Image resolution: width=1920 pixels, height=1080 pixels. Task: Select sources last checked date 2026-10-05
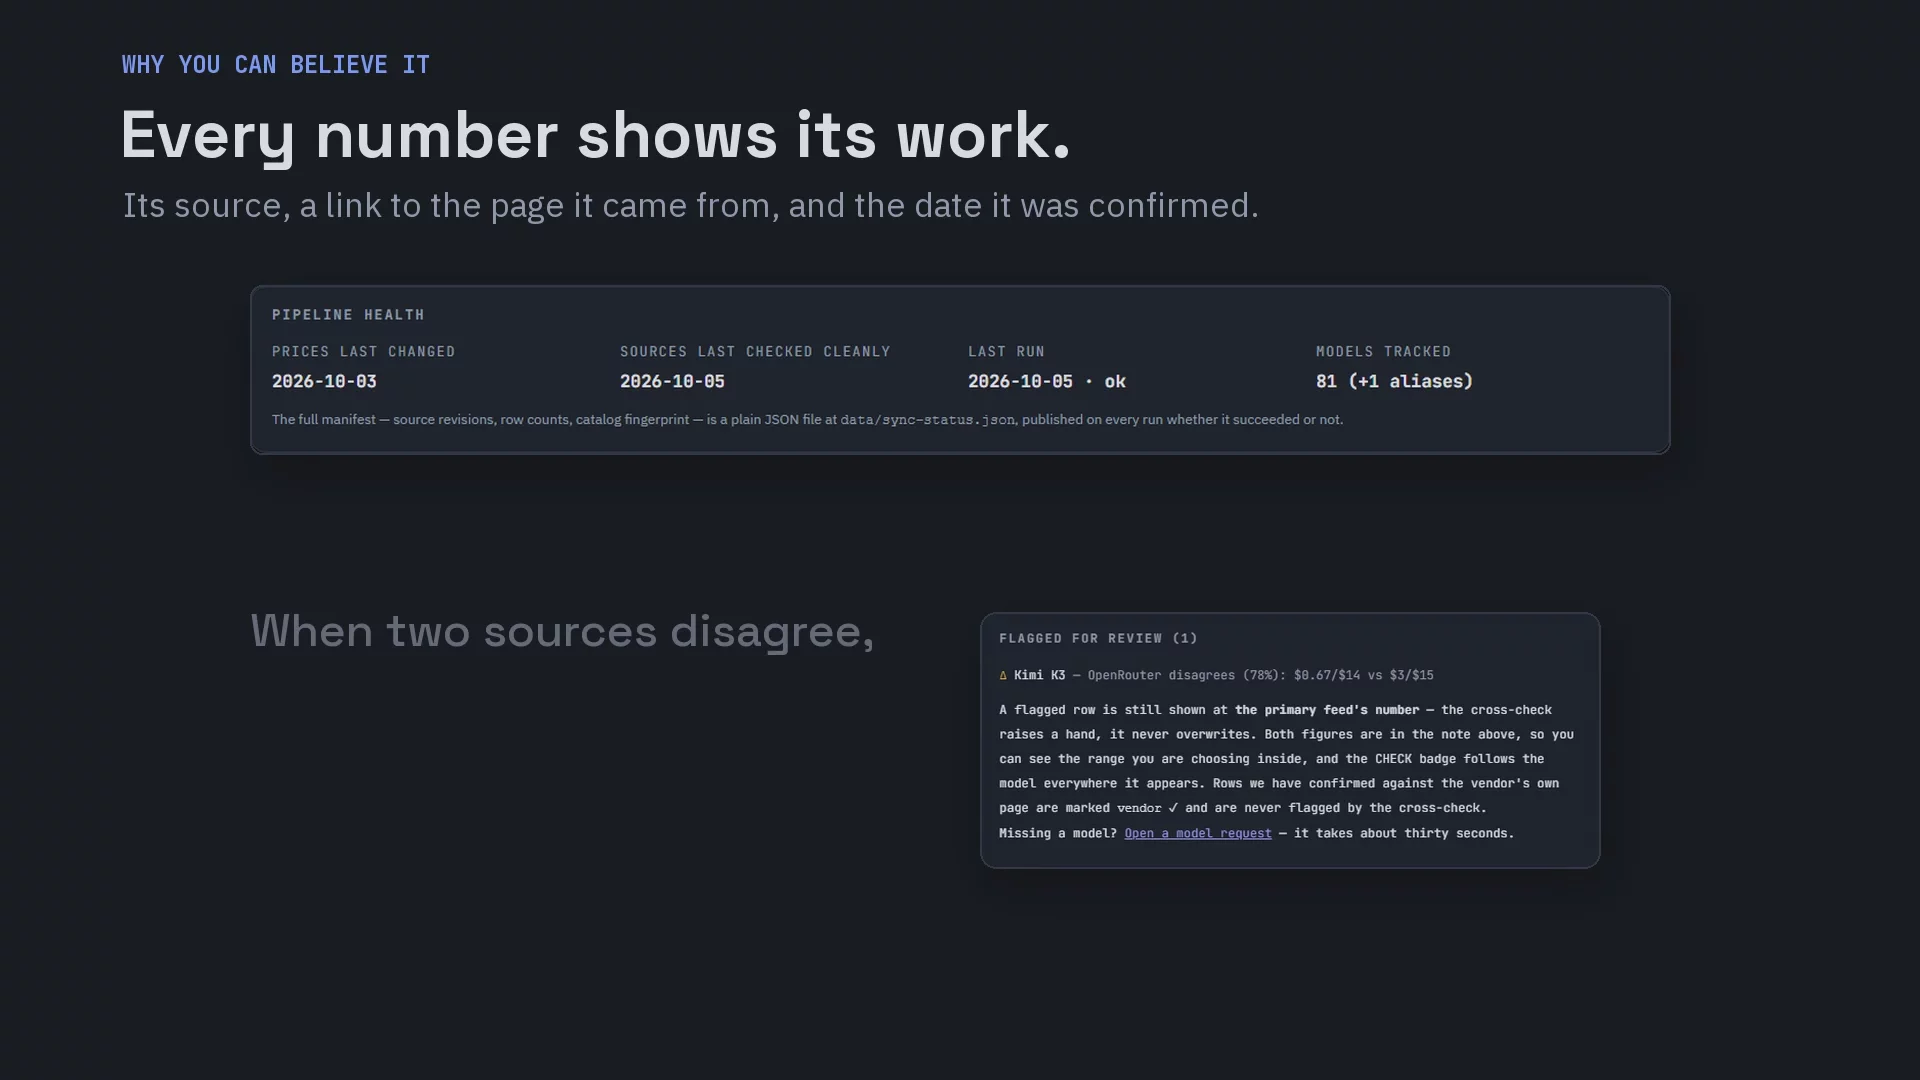tap(672, 381)
